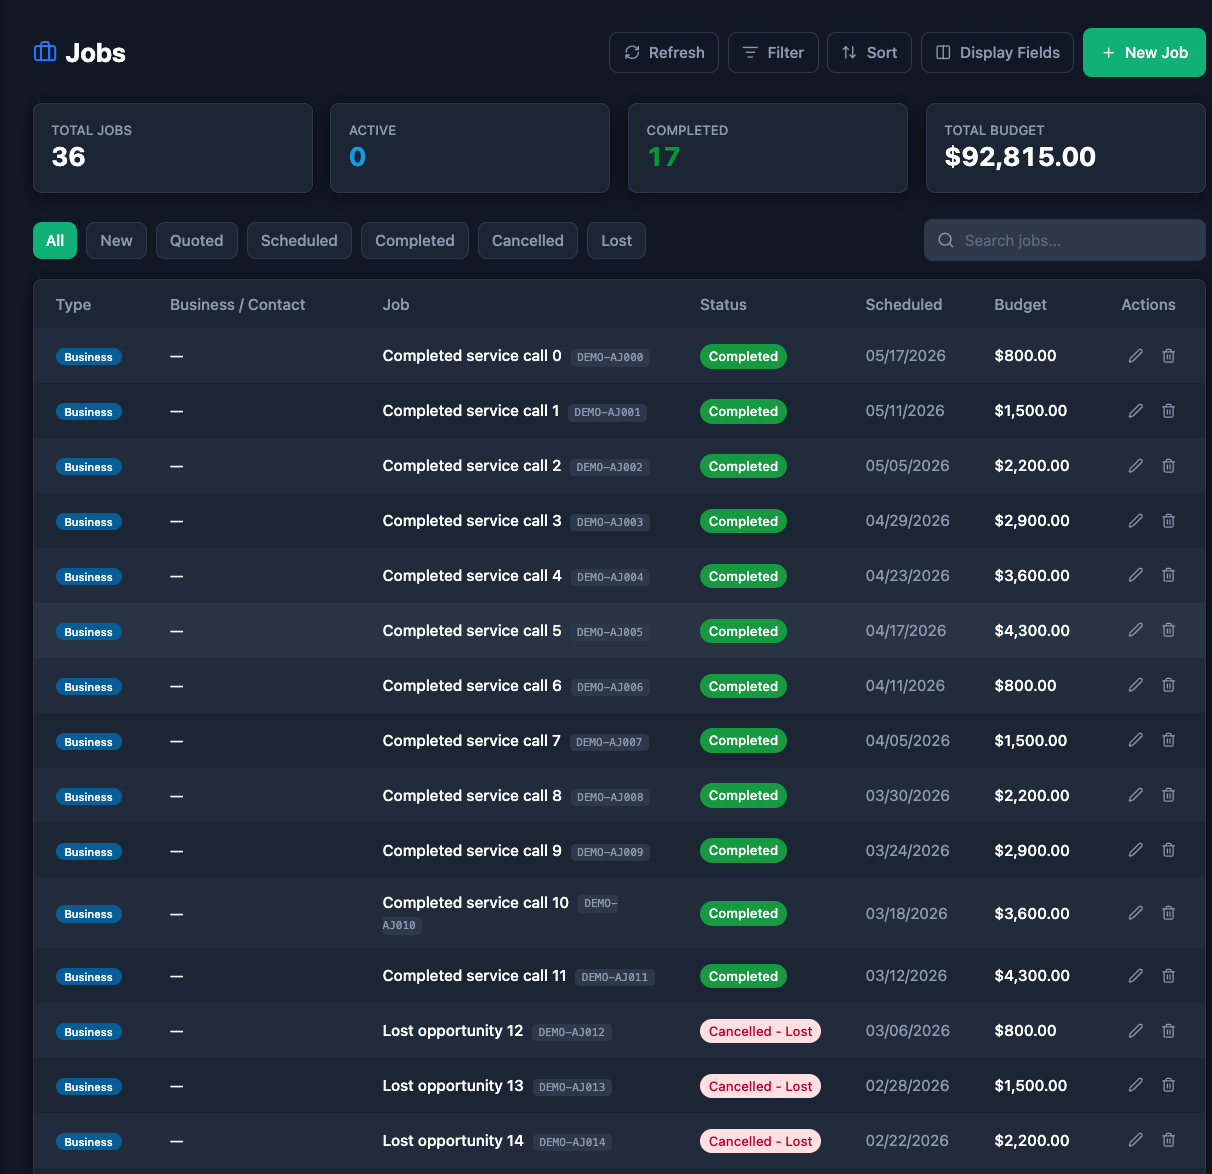Image resolution: width=1212 pixels, height=1174 pixels.
Task: Edit Completed service call 3 pencil icon
Action: (x=1136, y=521)
